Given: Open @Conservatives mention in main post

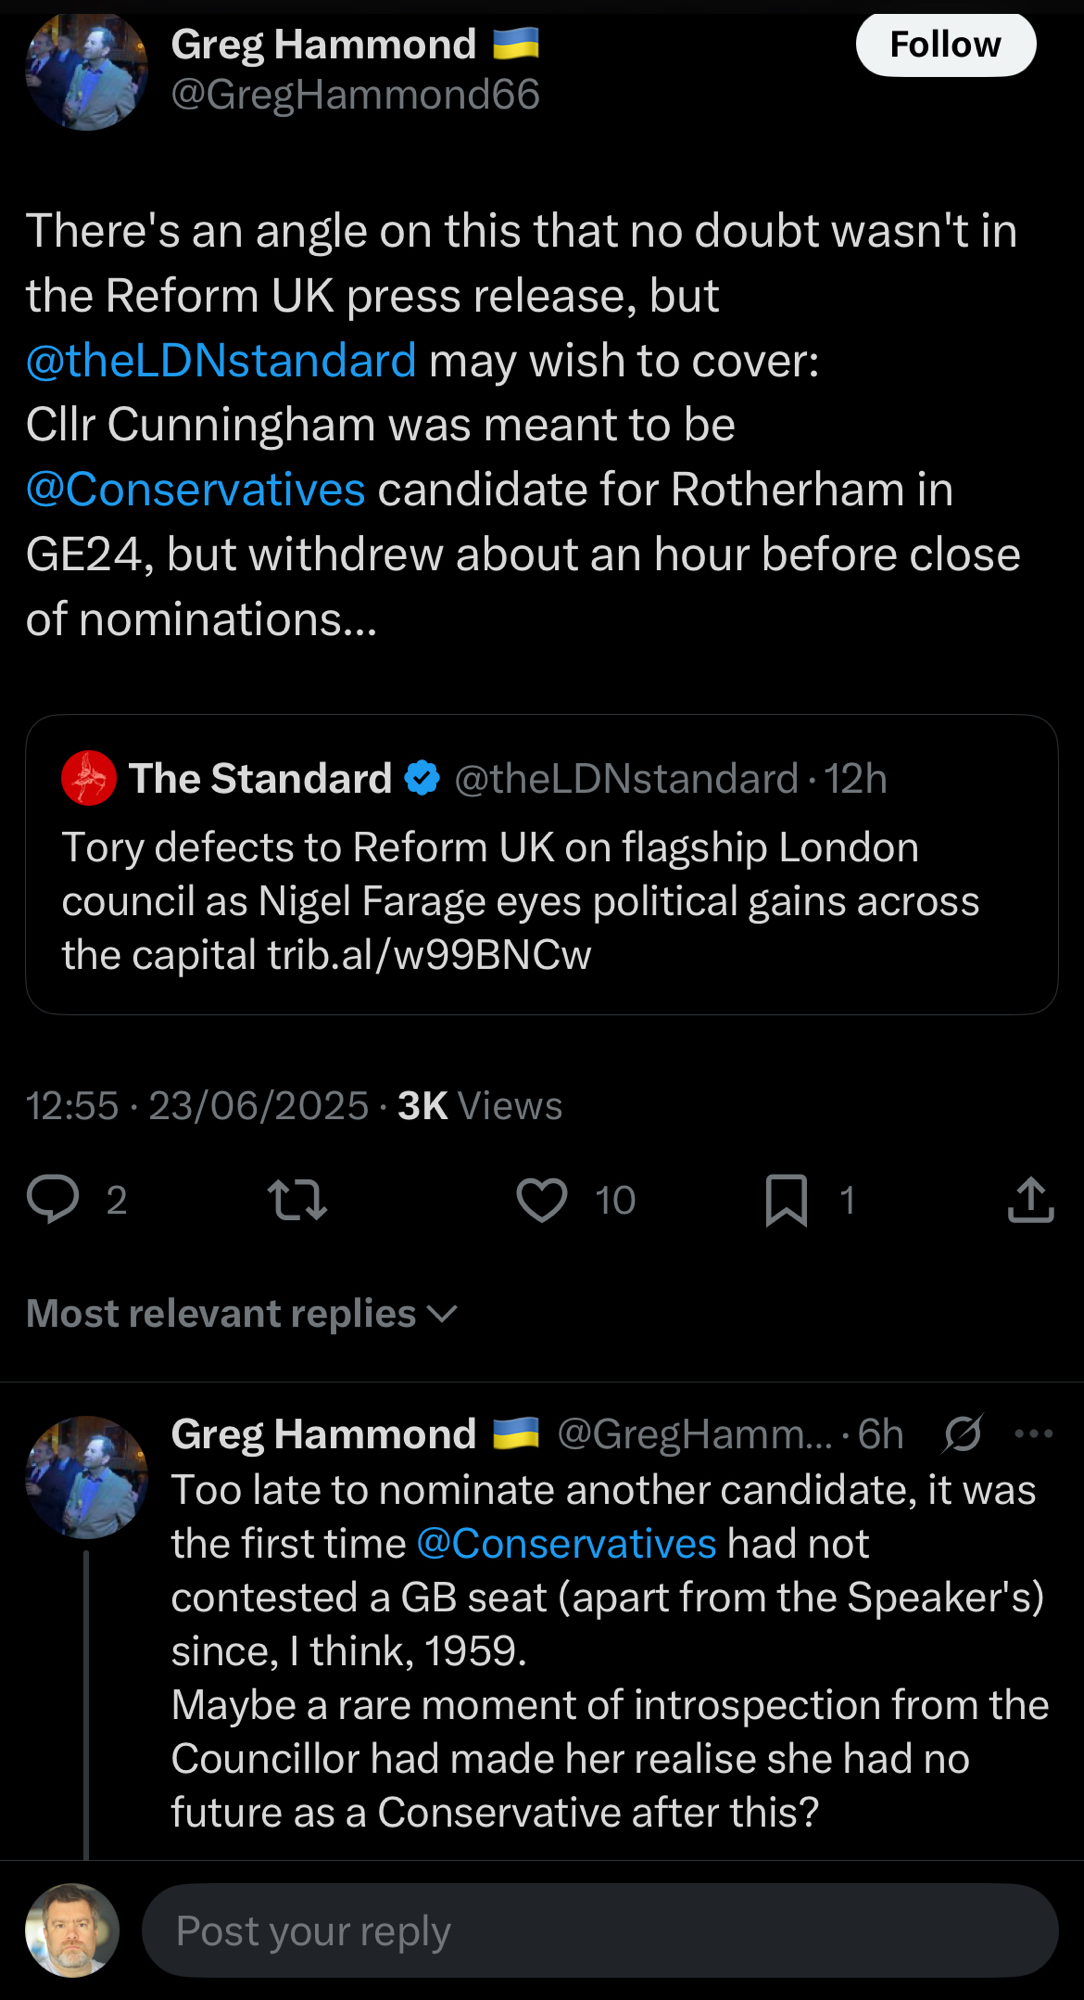Looking at the screenshot, I should click(196, 489).
